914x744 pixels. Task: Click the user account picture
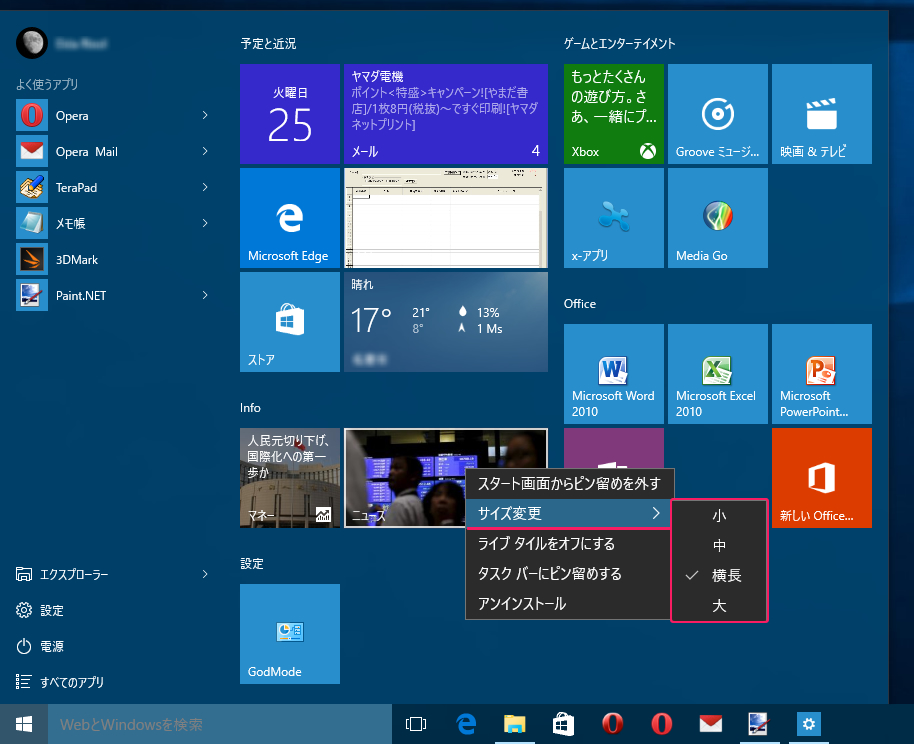pos(31,43)
